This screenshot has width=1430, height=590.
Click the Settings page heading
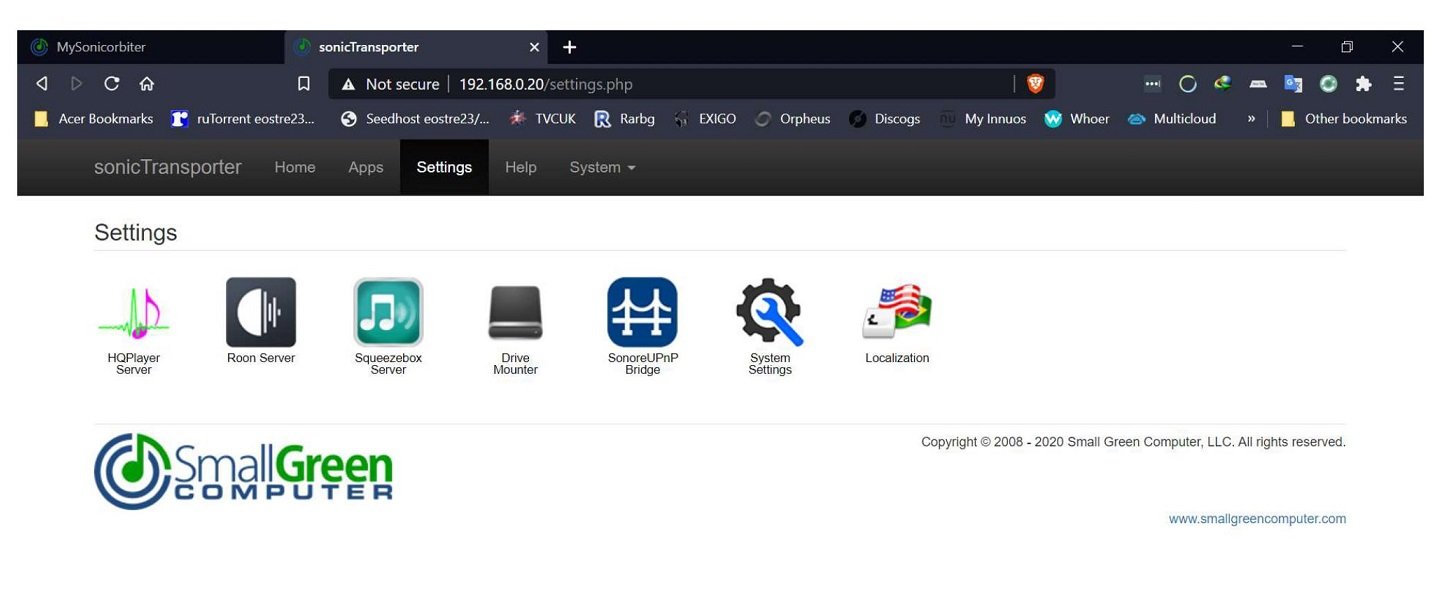click(136, 232)
